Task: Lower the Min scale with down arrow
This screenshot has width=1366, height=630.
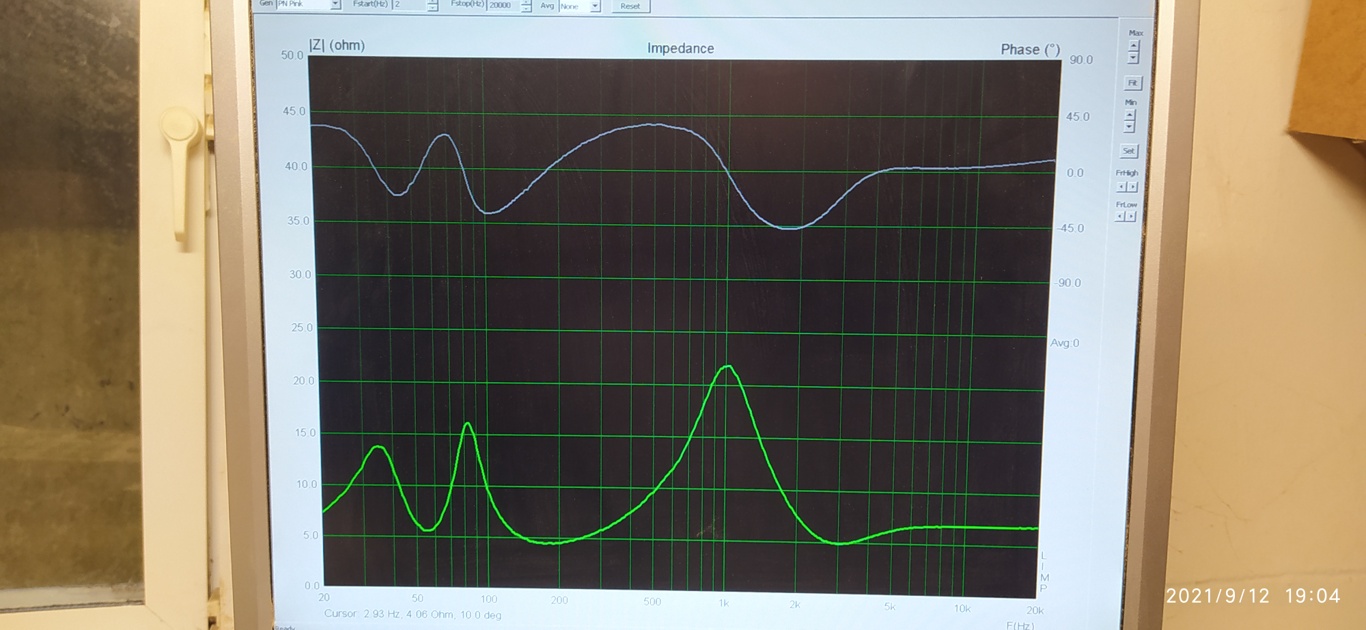Action: (1130, 126)
